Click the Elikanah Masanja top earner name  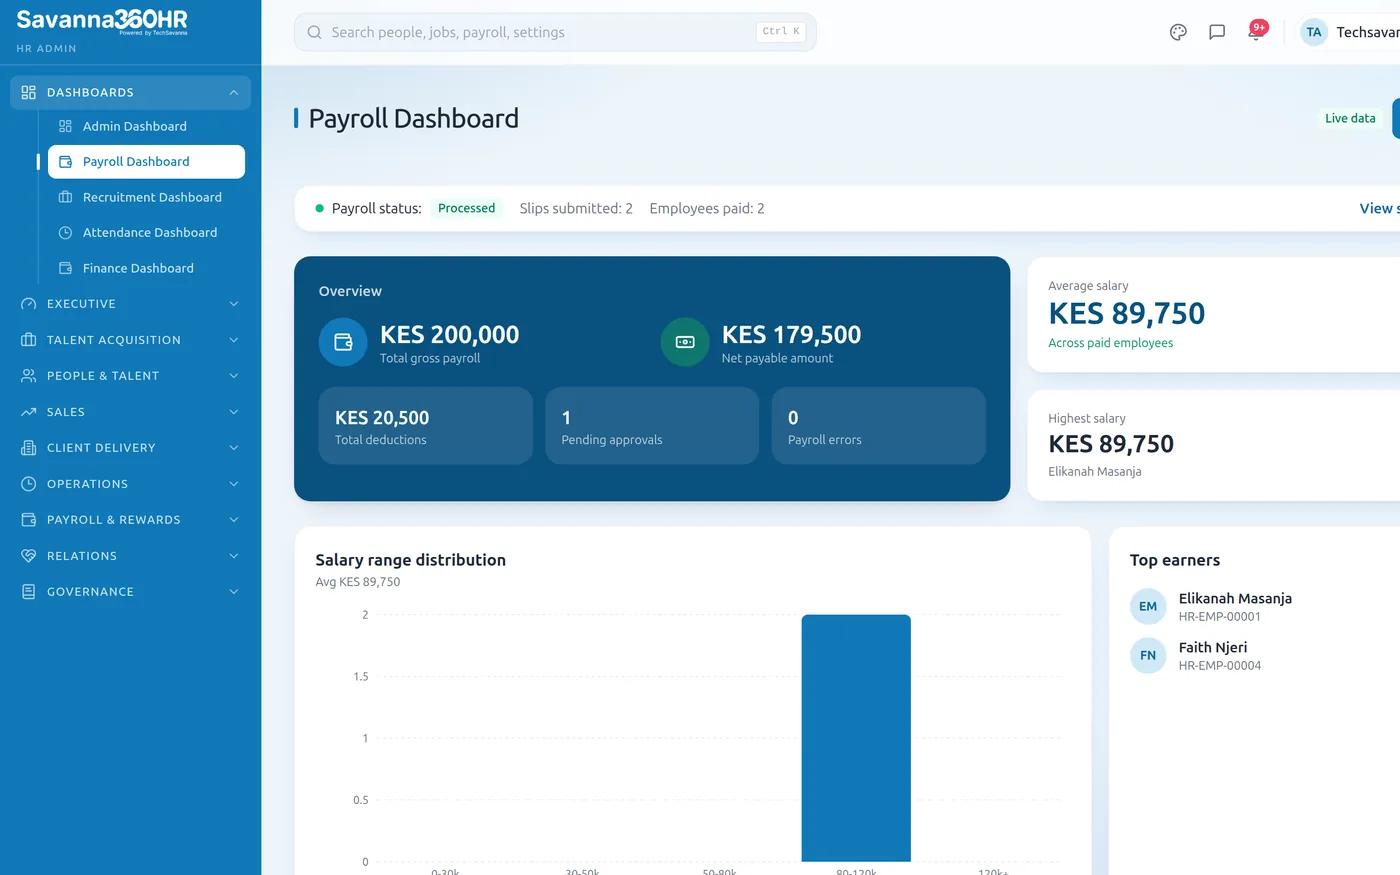pyautogui.click(x=1235, y=598)
